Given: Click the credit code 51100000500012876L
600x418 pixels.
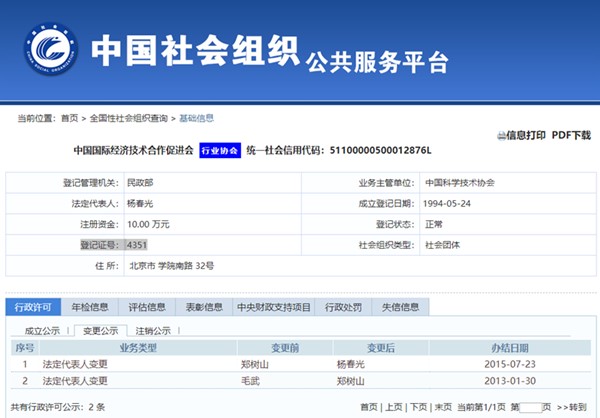Looking at the screenshot, I should point(380,150).
